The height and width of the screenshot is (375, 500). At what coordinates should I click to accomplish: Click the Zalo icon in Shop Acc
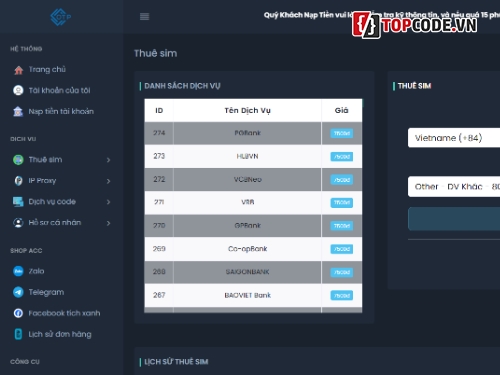pos(18,271)
